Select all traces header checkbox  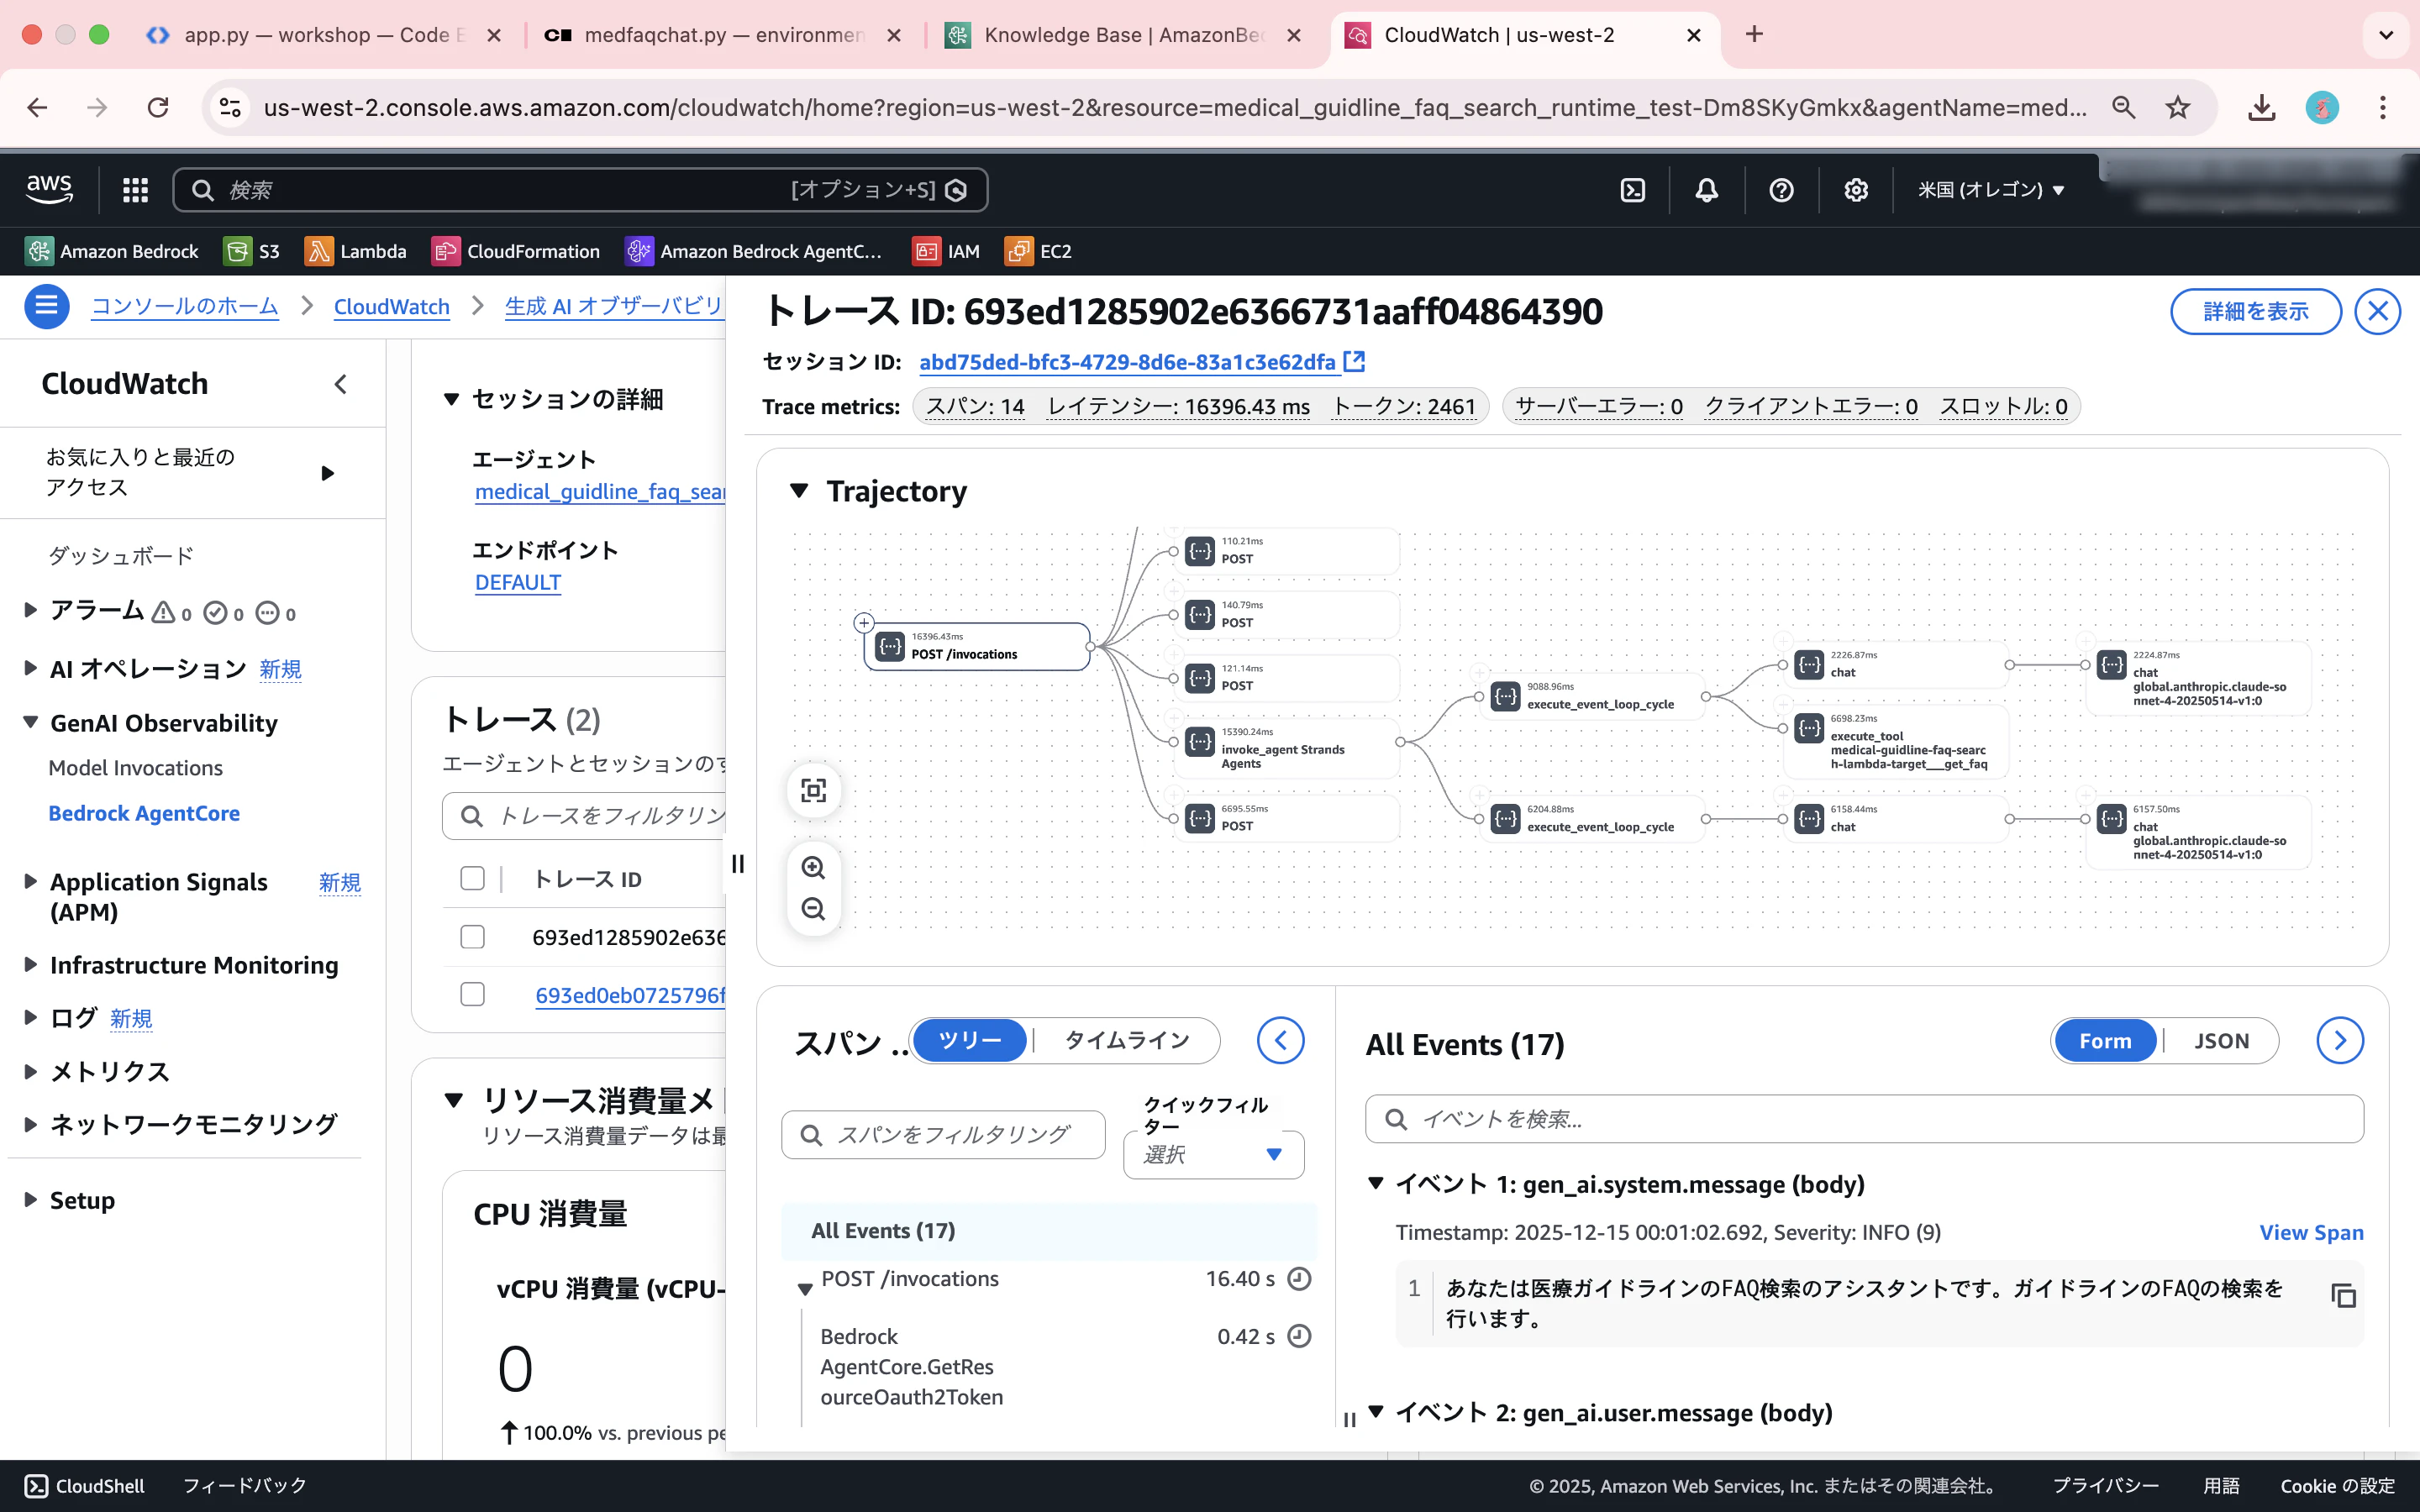point(472,878)
